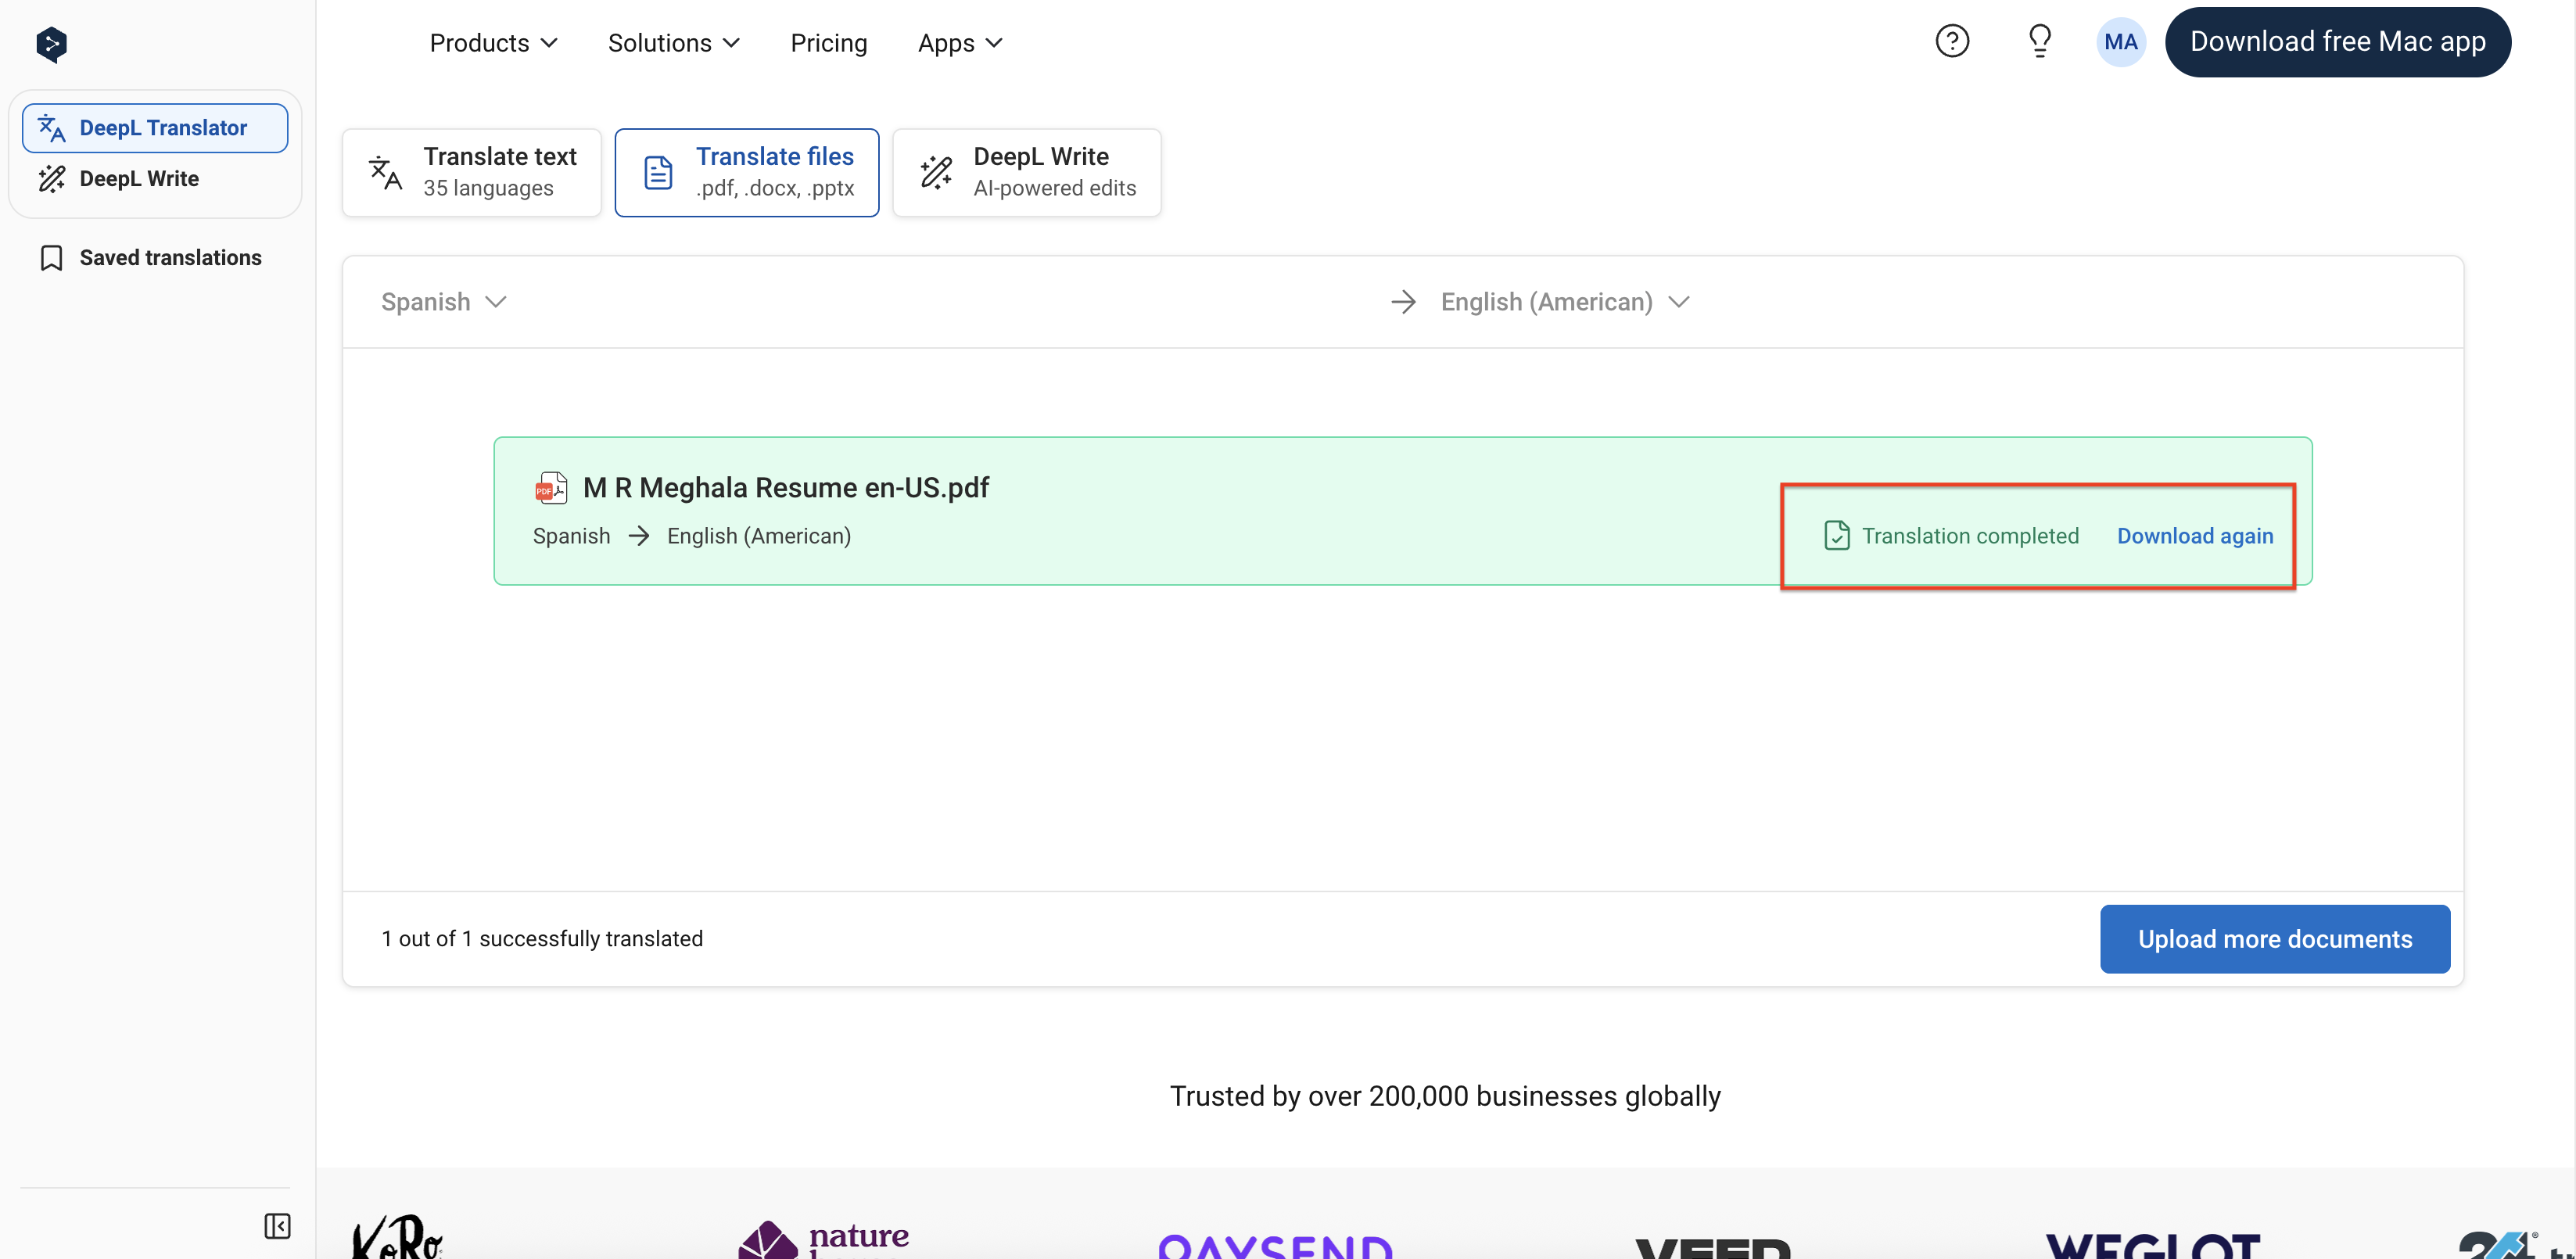Collapse the sidebar using the chevron icon
This screenshot has height=1259, width=2576.
(x=277, y=1227)
